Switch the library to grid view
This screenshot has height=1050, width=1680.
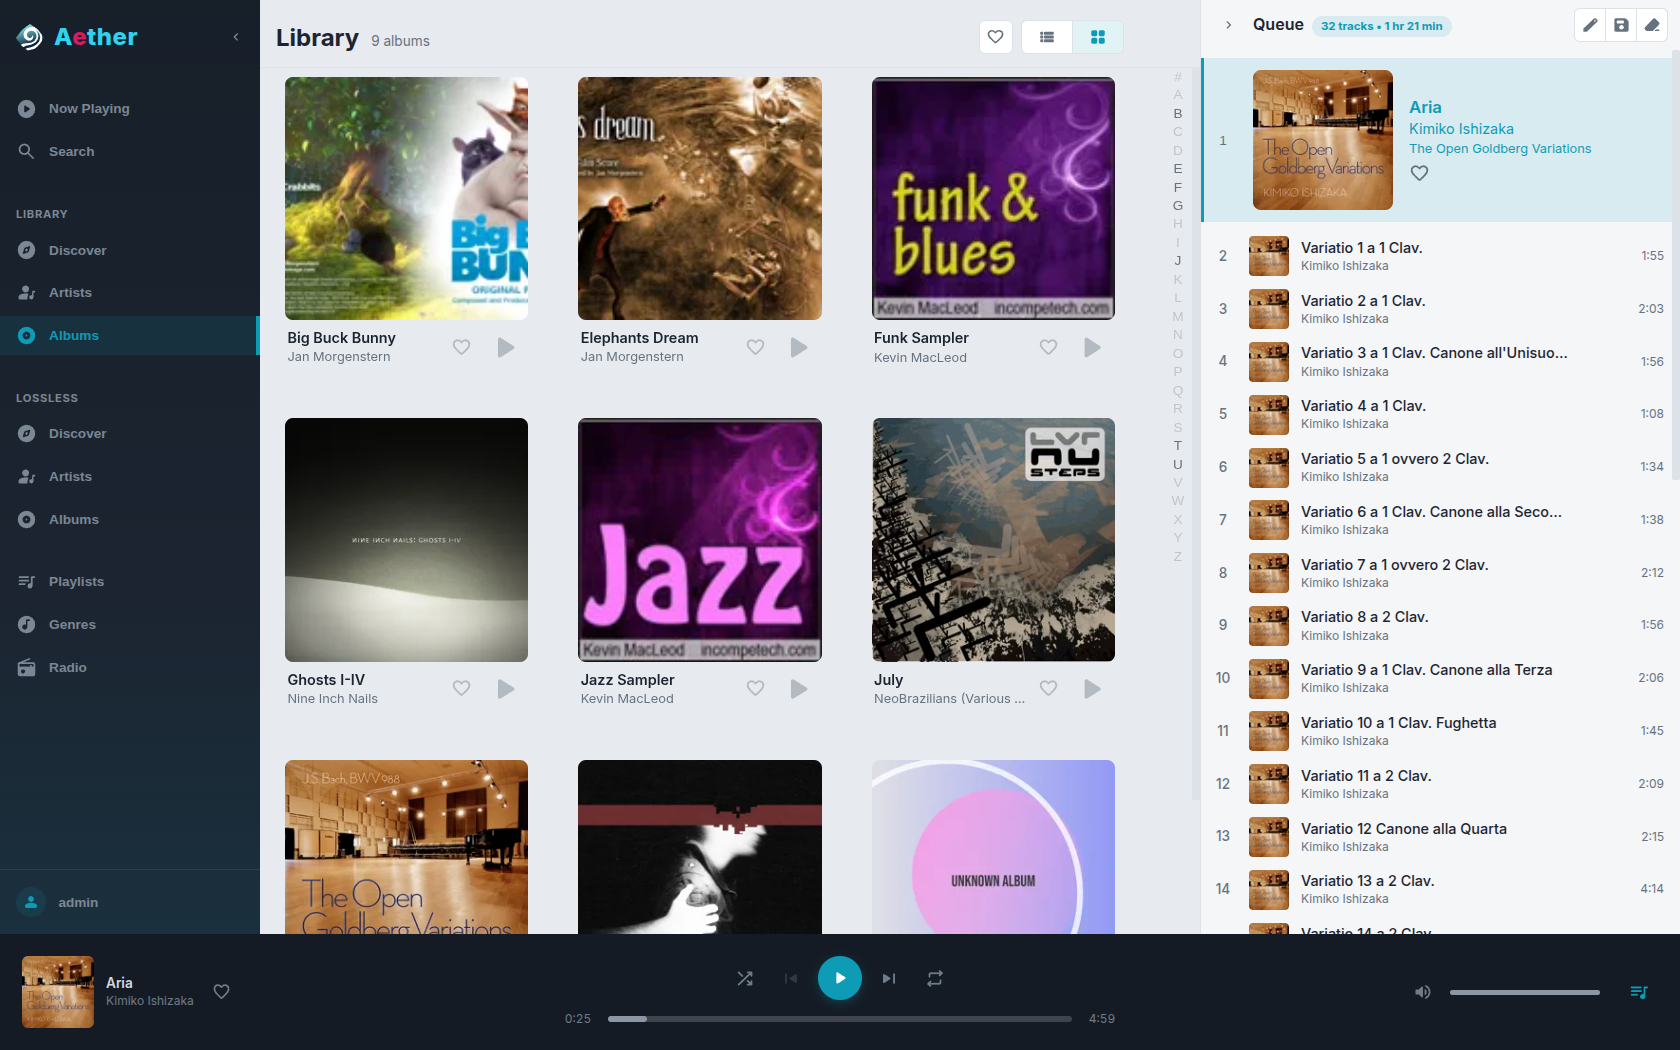(1098, 37)
